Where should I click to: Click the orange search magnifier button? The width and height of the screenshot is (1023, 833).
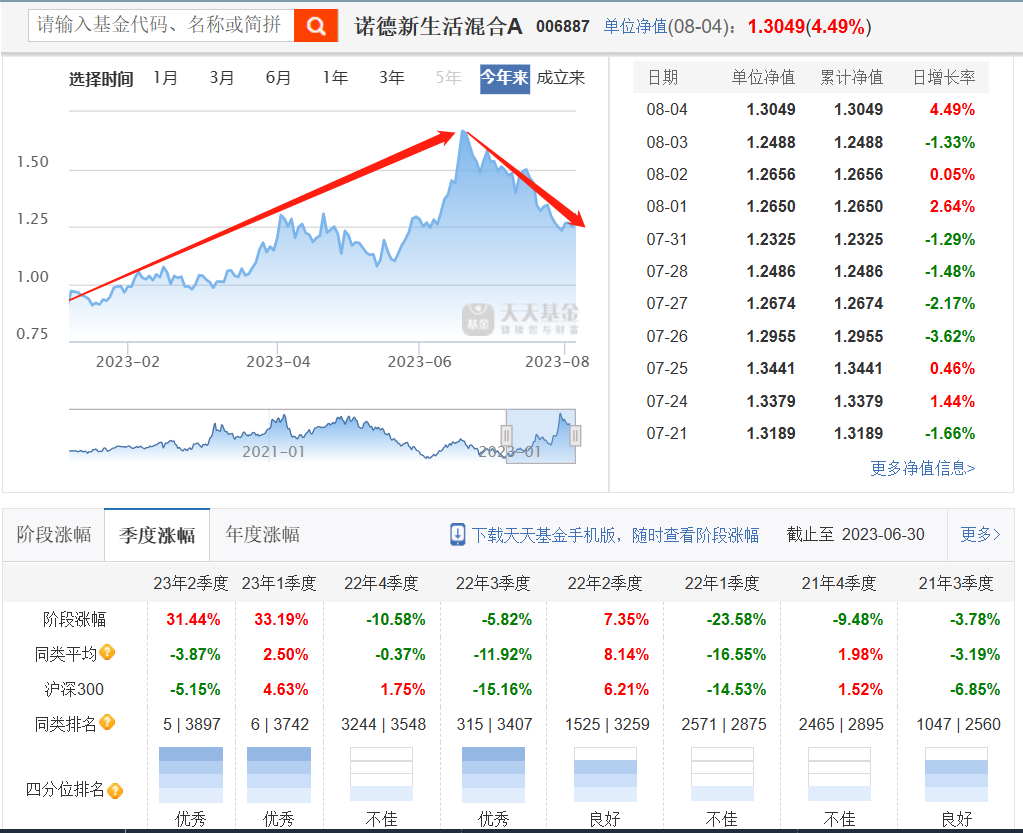[316, 25]
